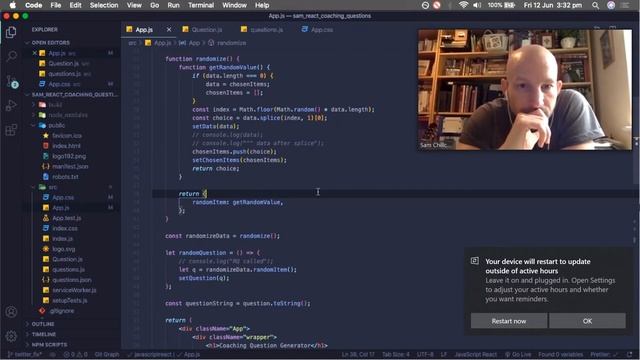Click the randomize breadcrumb item

click(x=231, y=43)
